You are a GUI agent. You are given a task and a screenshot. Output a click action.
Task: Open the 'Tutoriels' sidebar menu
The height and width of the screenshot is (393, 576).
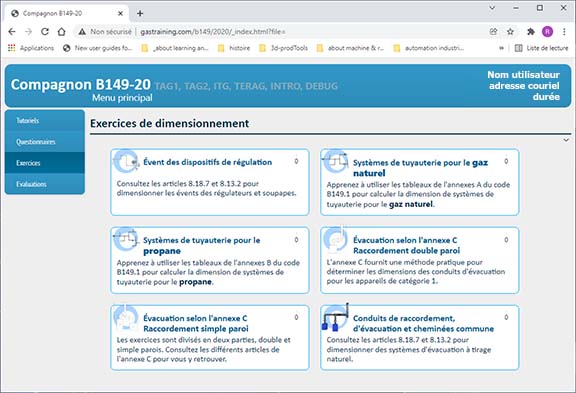pyautogui.click(x=45, y=120)
